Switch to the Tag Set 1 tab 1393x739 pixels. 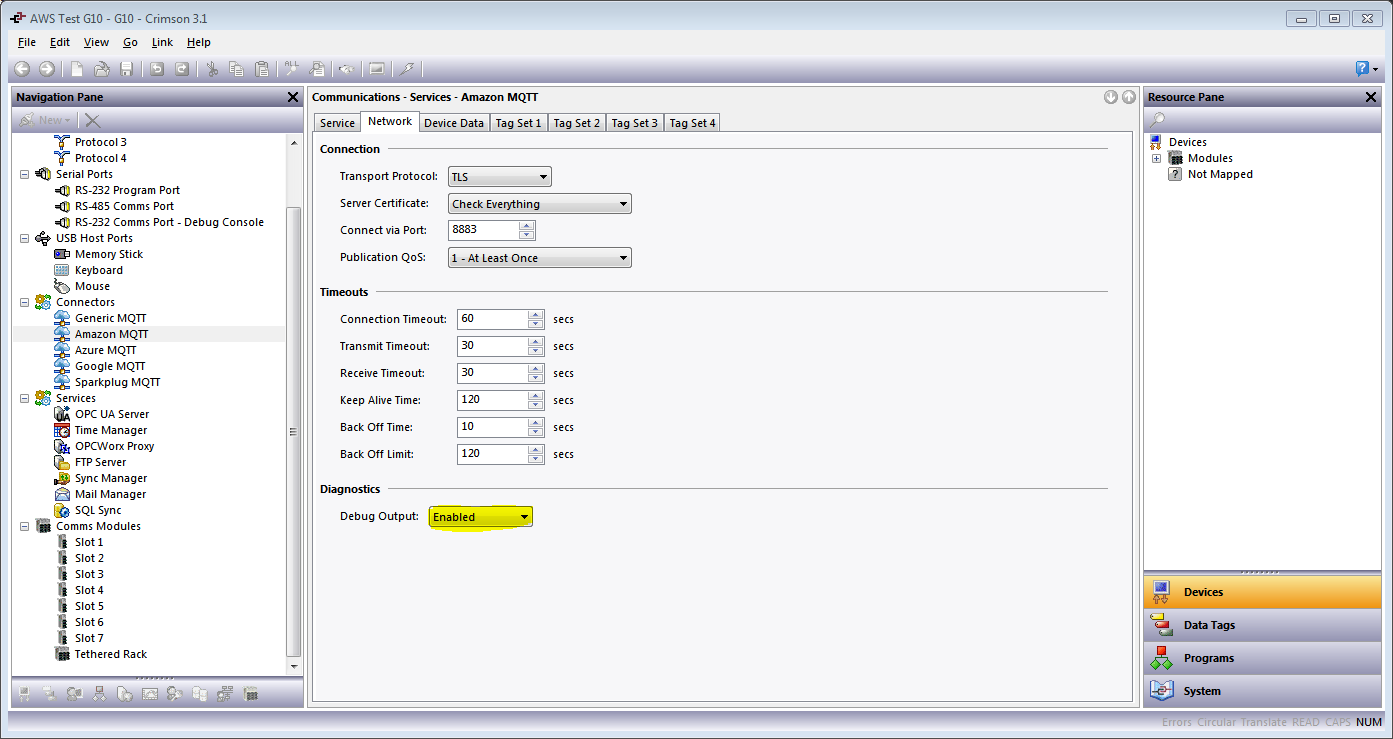(518, 123)
